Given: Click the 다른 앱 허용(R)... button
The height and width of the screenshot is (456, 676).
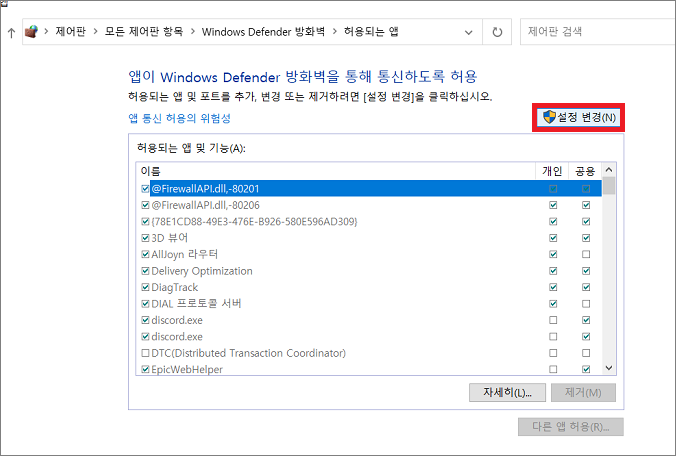Looking at the screenshot, I should pyautogui.click(x=571, y=427).
